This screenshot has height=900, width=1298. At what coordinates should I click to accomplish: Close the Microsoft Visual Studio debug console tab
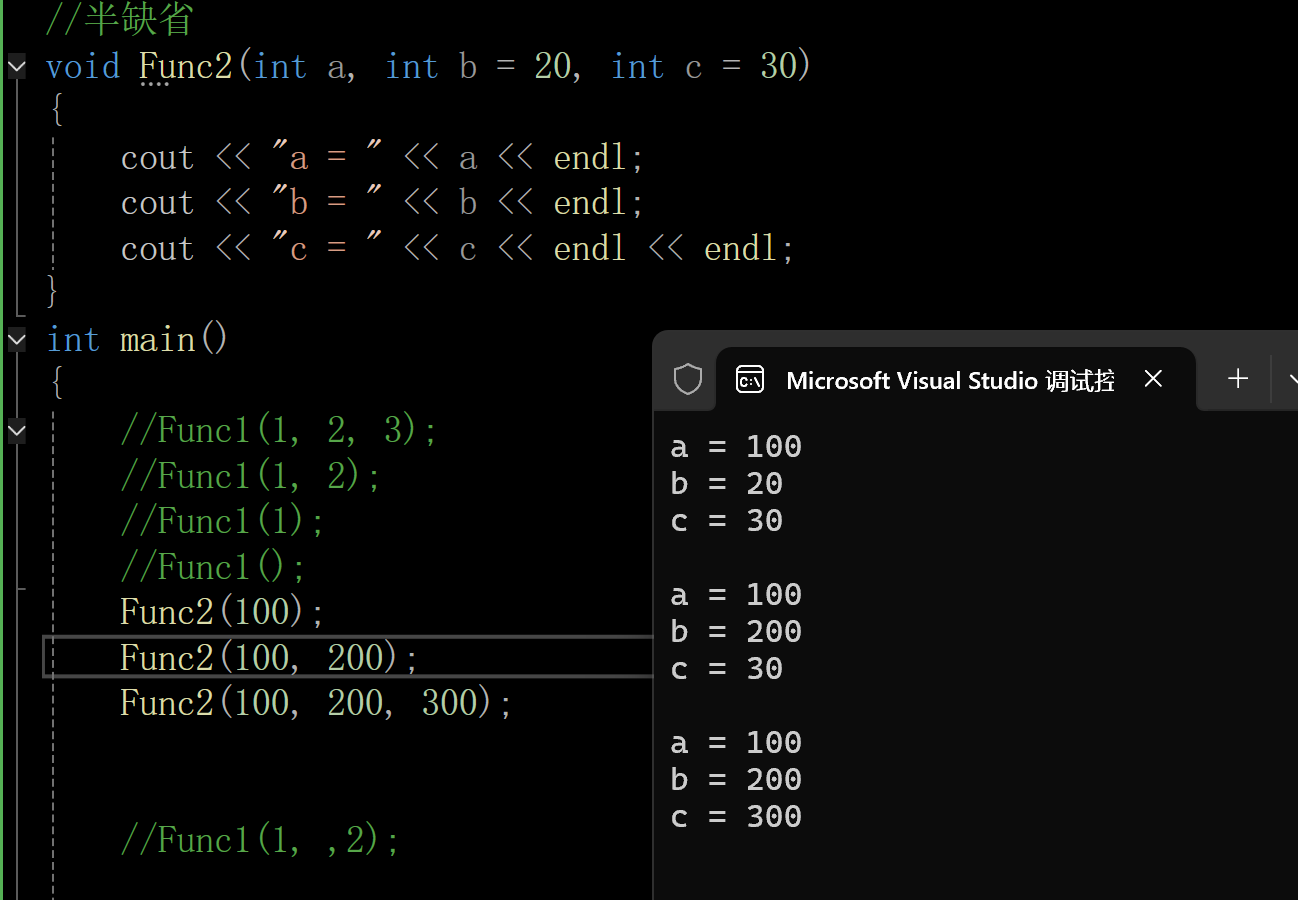pyautogui.click(x=1153, y=379)
